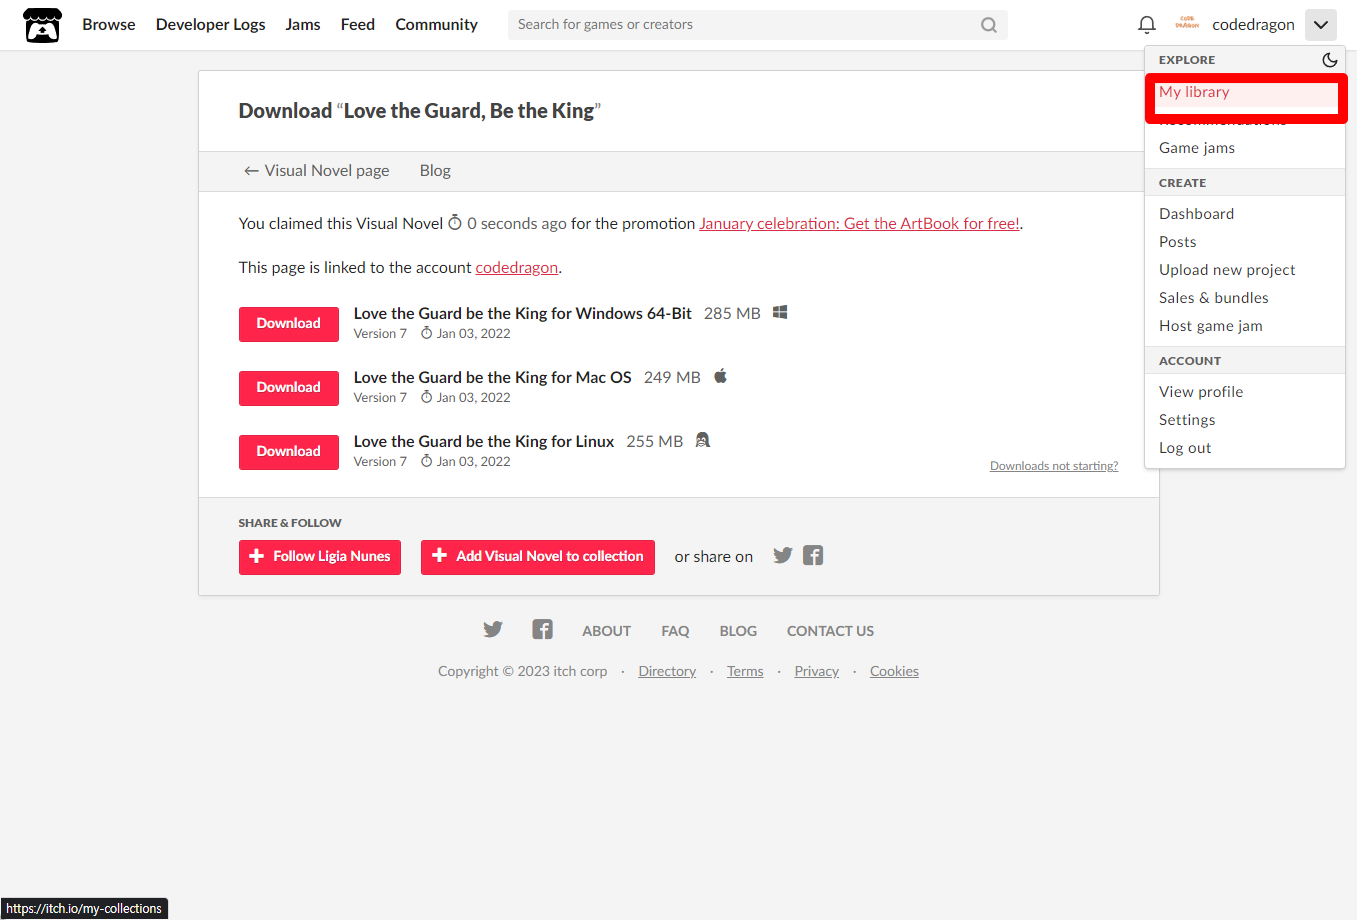Select My library from dropdown

point(1245,92)
